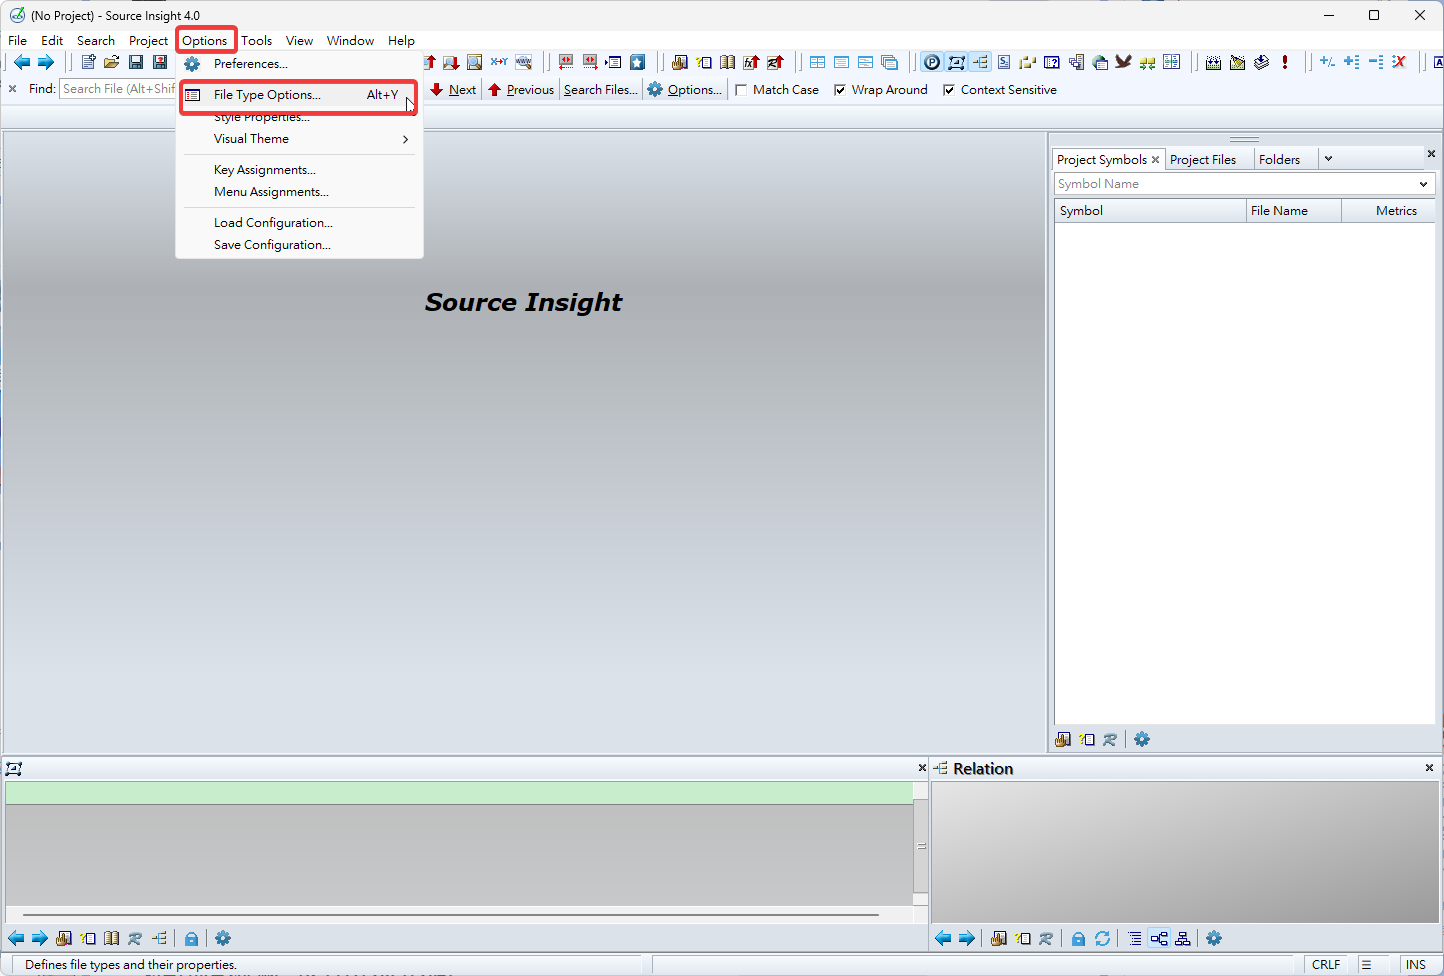Click the gear icon under Project Symbols panel
1444x976 pixels.
pyautogui.click(x=1142, y=739)
